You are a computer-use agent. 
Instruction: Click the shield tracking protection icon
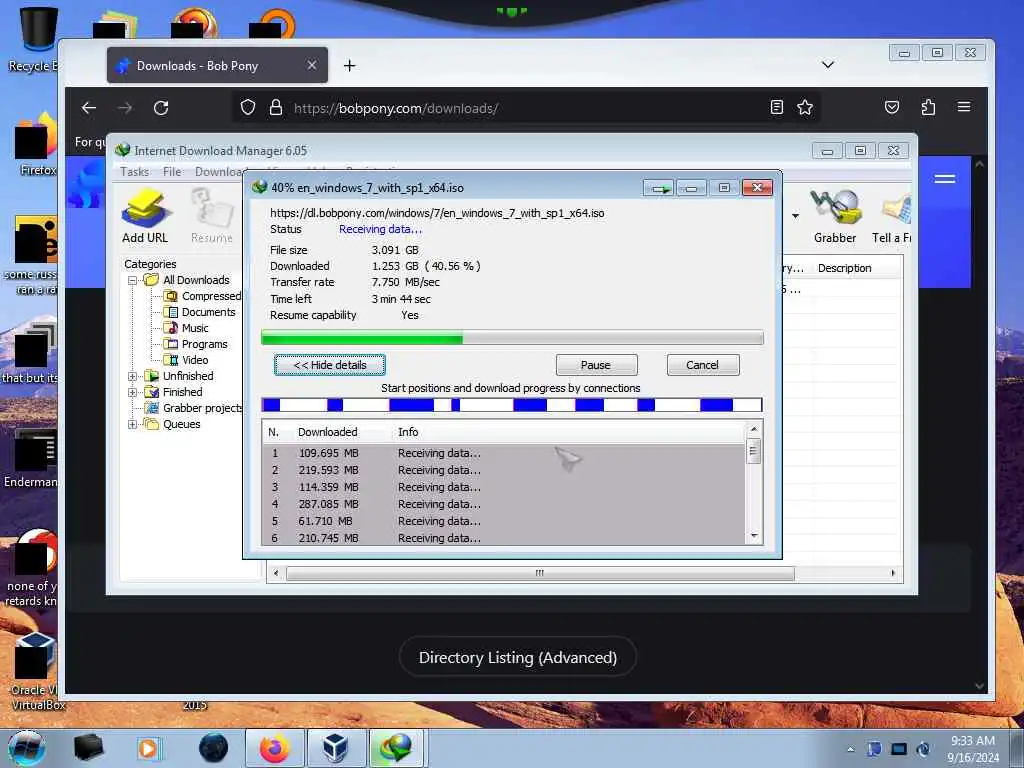coord(248,108)
